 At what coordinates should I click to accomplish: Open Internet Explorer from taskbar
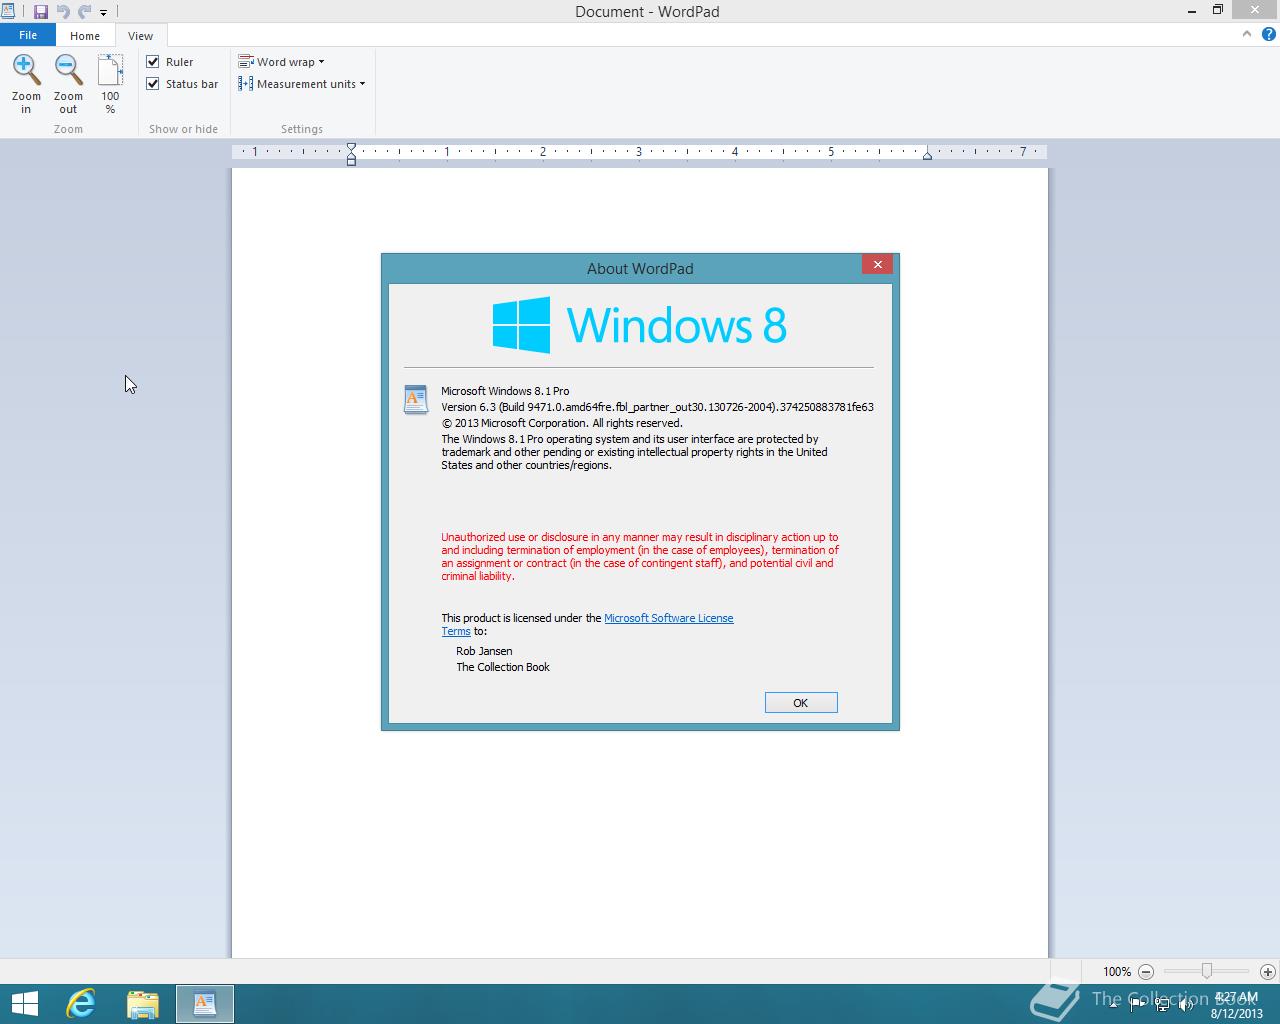pos(80,1004)
